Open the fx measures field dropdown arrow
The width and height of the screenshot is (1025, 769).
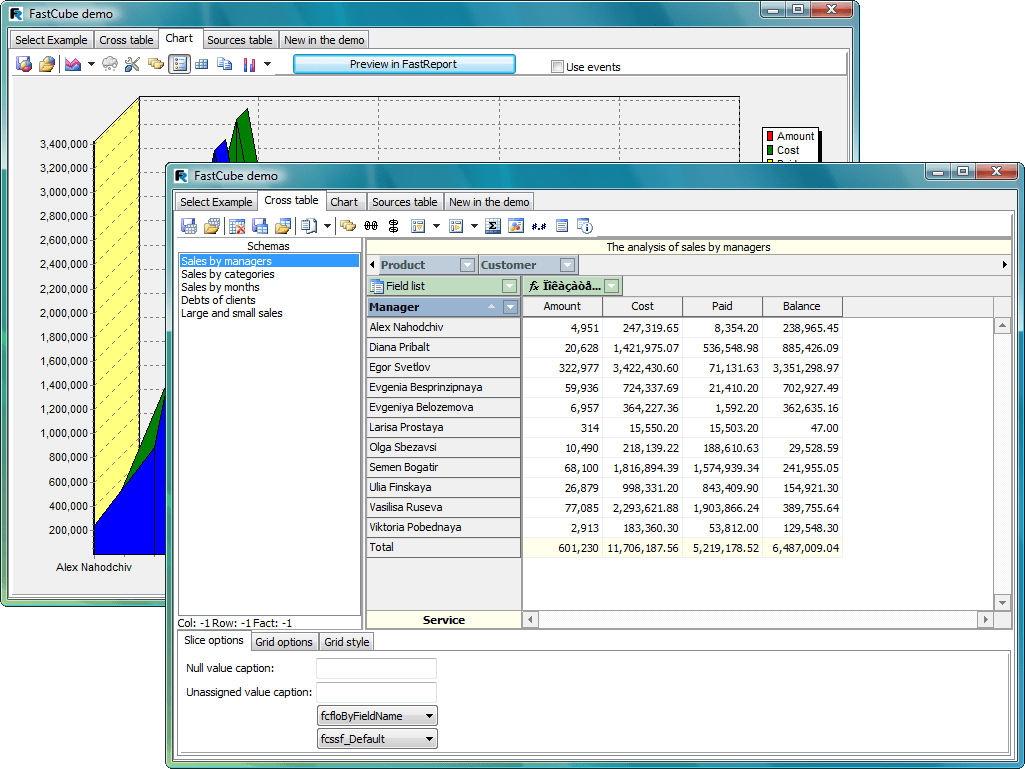pyautogui.click(x=611, y=286)
